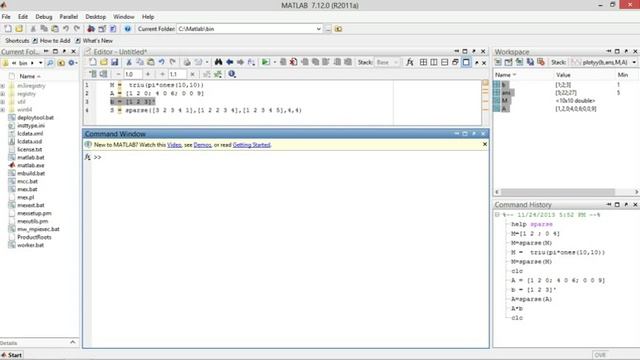Viewport: 640px width, 360px height.
Task: Open Workspace plot selector dropdown arrow
Action: point(634,62)
